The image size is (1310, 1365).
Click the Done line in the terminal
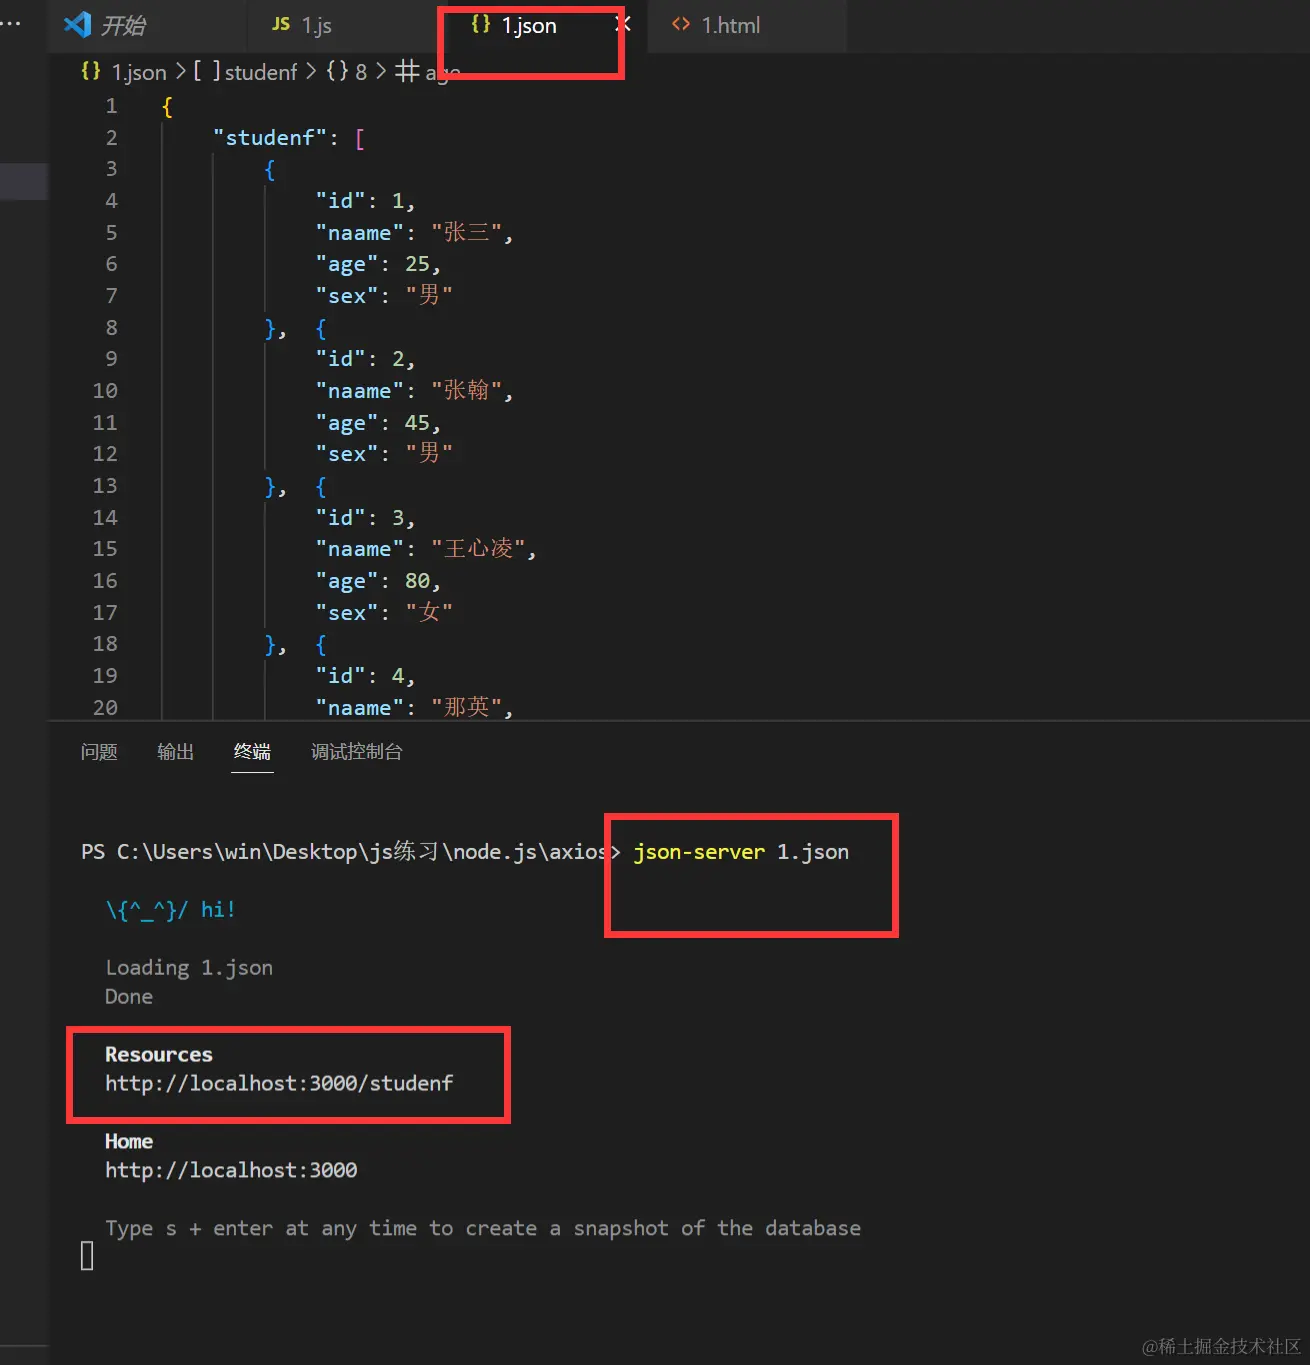[x=129, y=997]
